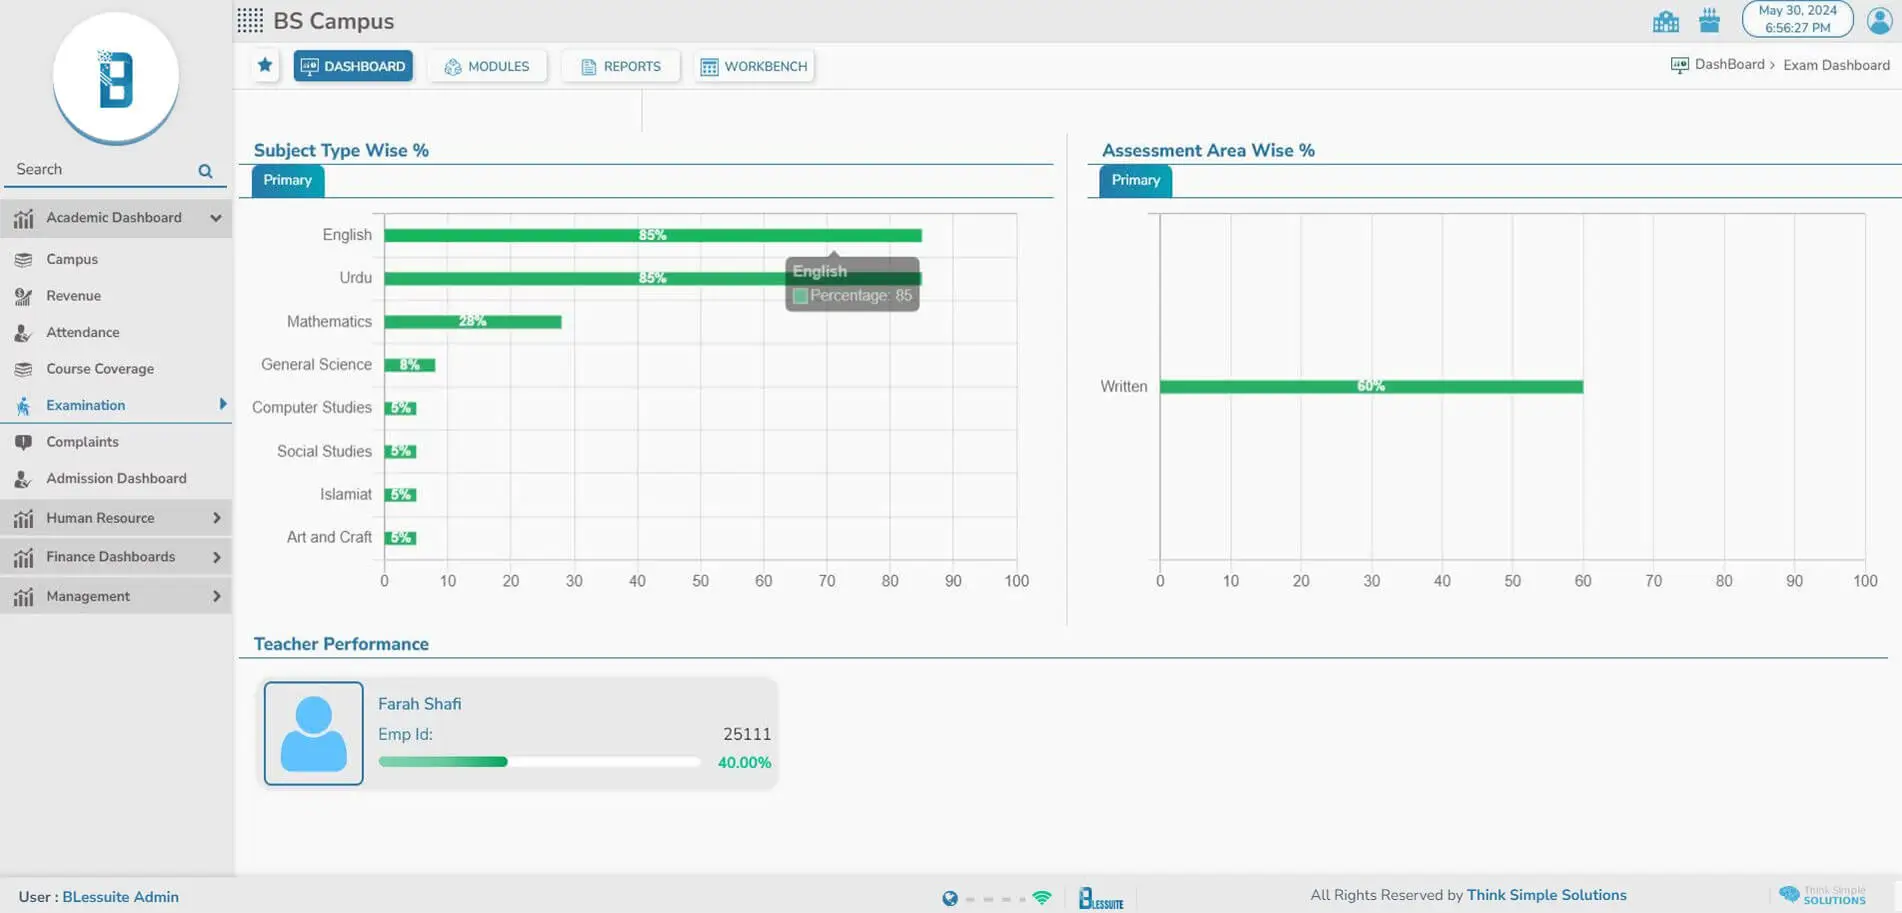The width and height of the screenshot is (1902, 913).
Task: Click the search magnifier icon
Action: (x=205, y=171)
